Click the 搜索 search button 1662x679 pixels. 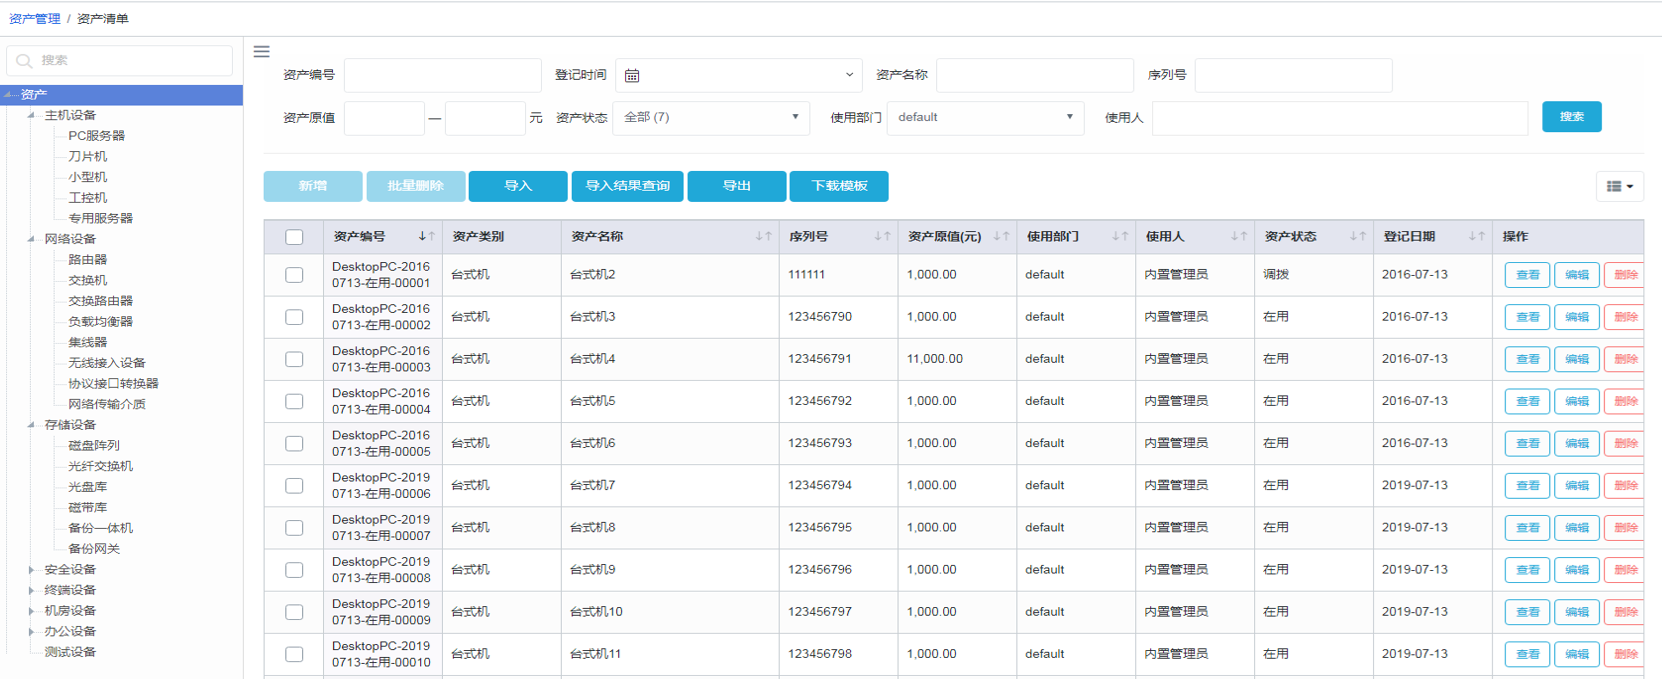[x=1571, y=117]
